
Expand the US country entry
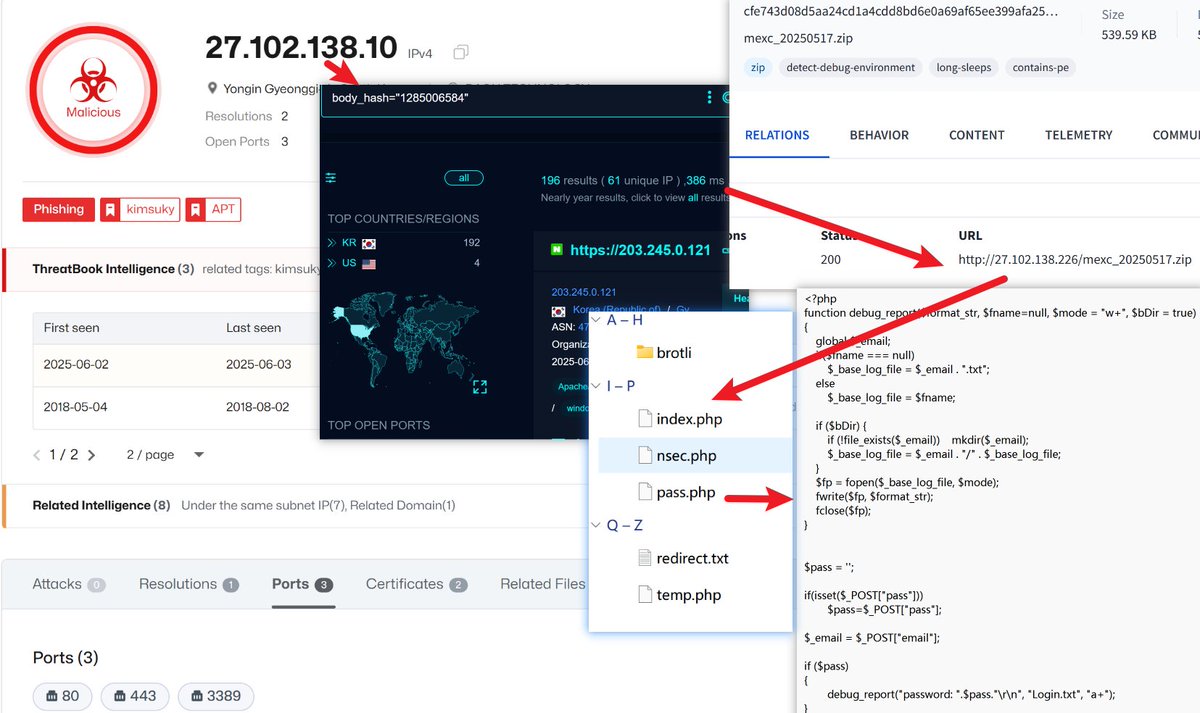[x=332, y=264]
